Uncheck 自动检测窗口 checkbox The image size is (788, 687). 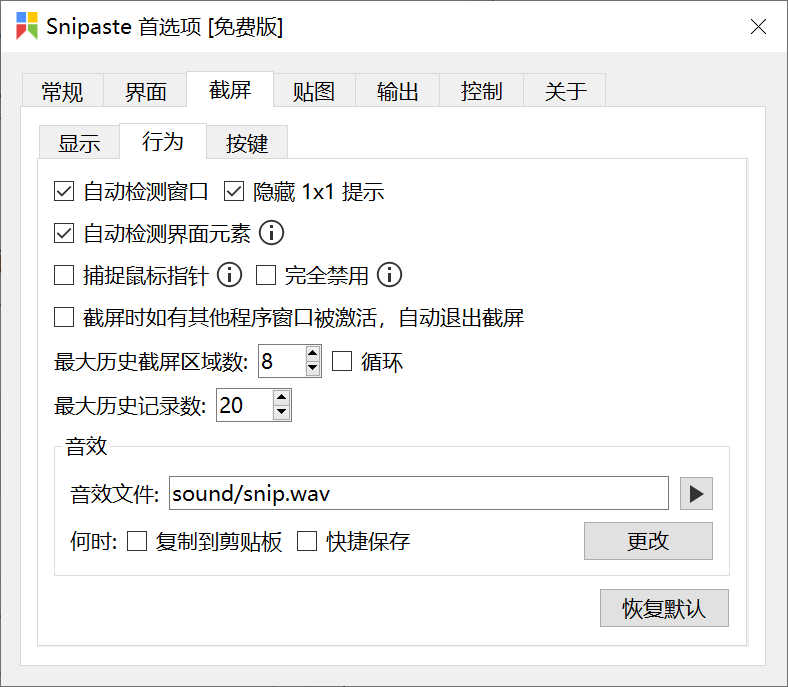tap(64, 191)
